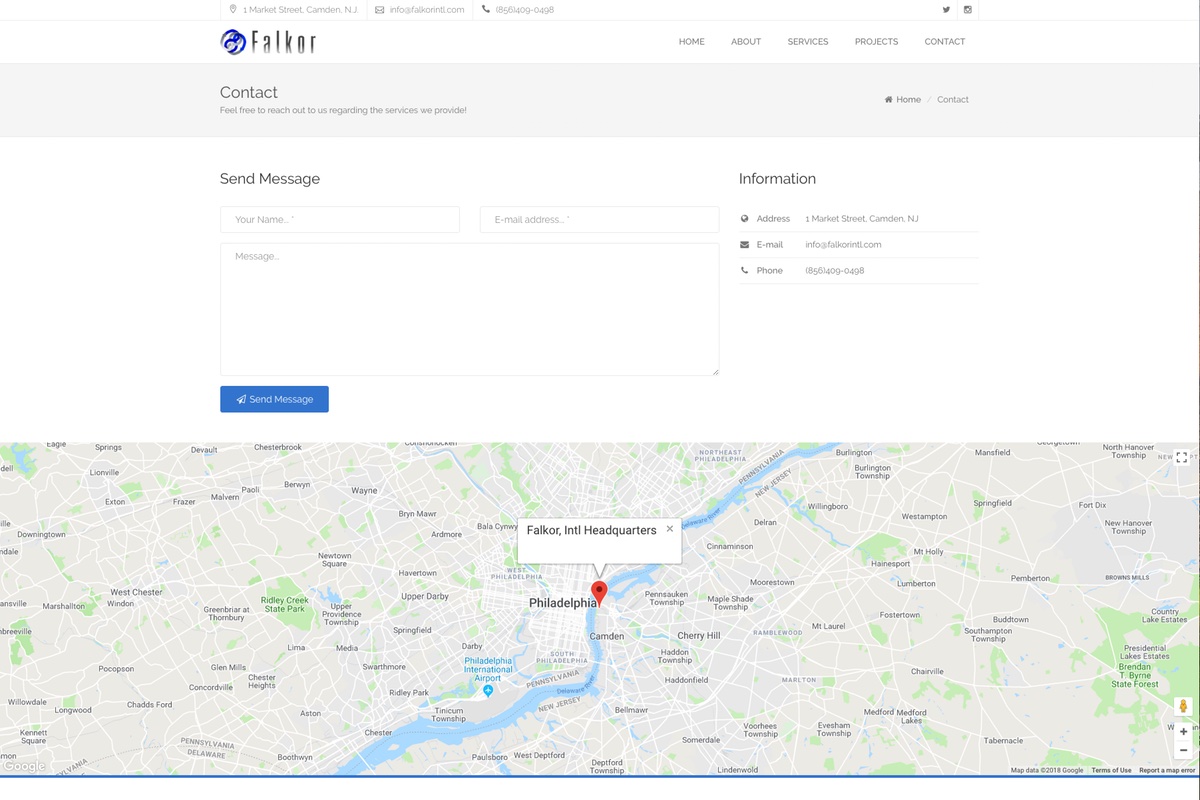Click the Home breadcrumb link

(908, 100)
